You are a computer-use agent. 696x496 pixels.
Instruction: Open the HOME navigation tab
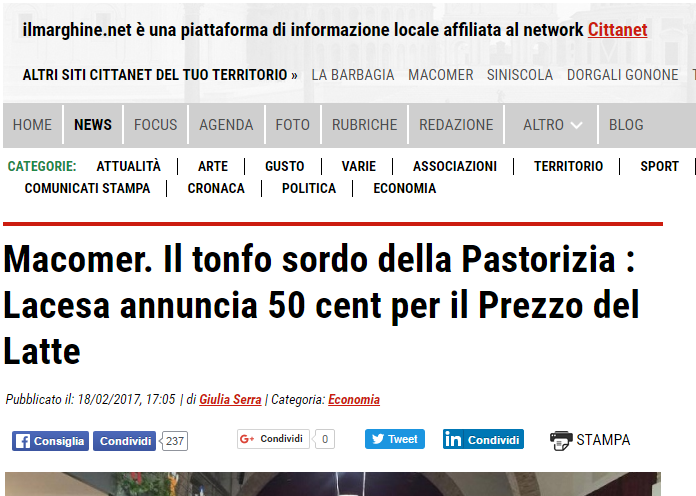click(32, 125)
